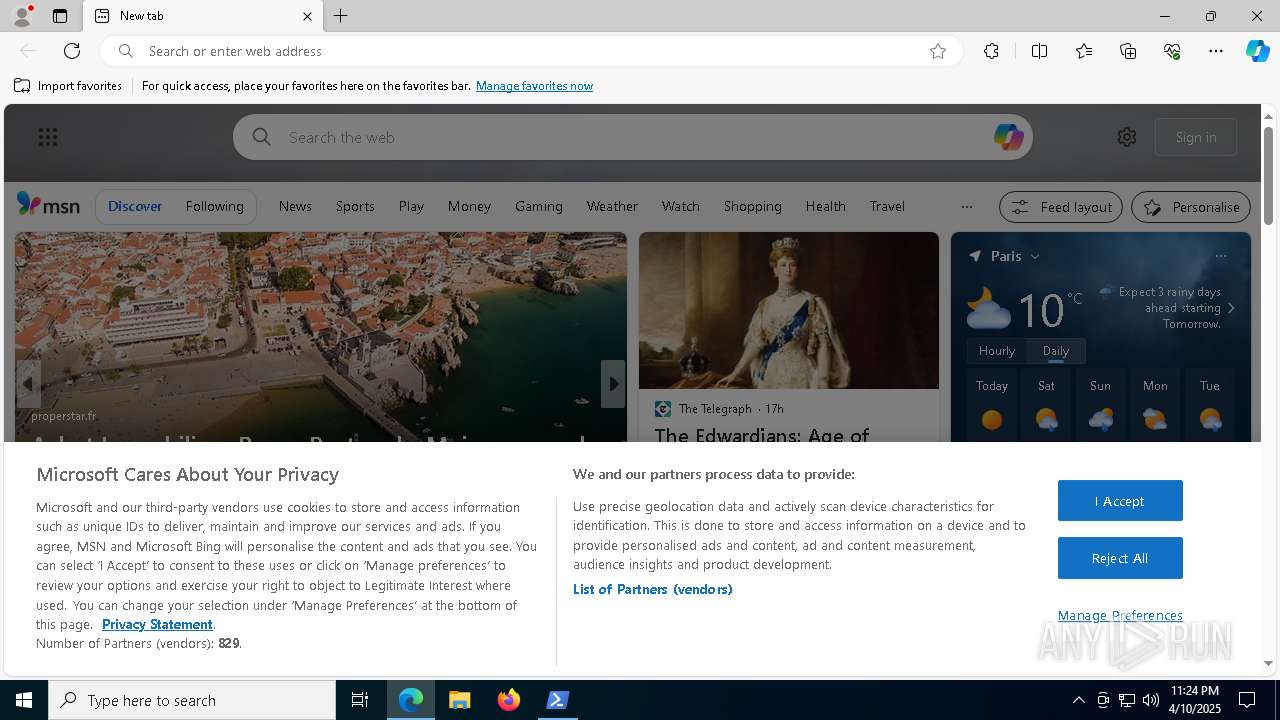Click Reject All cookies button
Image resolution: width=1280 pixels, height=720 pixels.
(x=1120, y=558)
